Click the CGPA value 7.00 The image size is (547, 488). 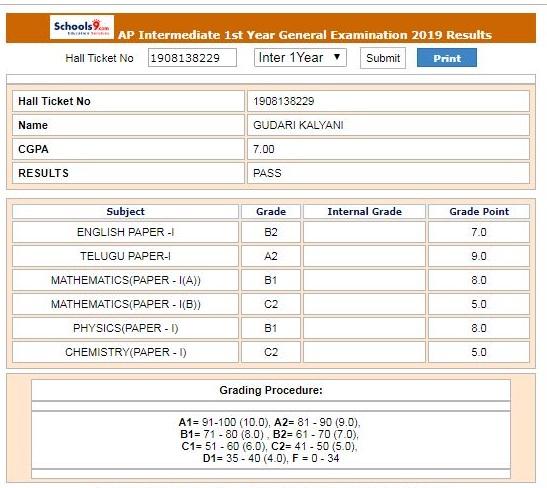[x=264, y=149]
